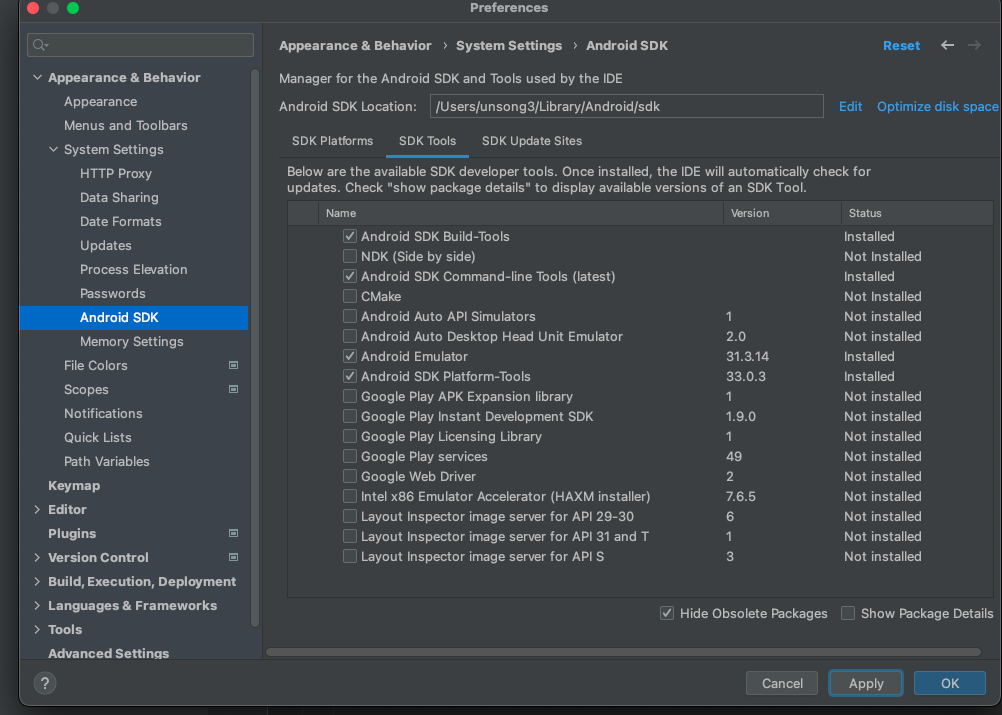
Task: Open the Updates settings page
Action: point(105,245)
